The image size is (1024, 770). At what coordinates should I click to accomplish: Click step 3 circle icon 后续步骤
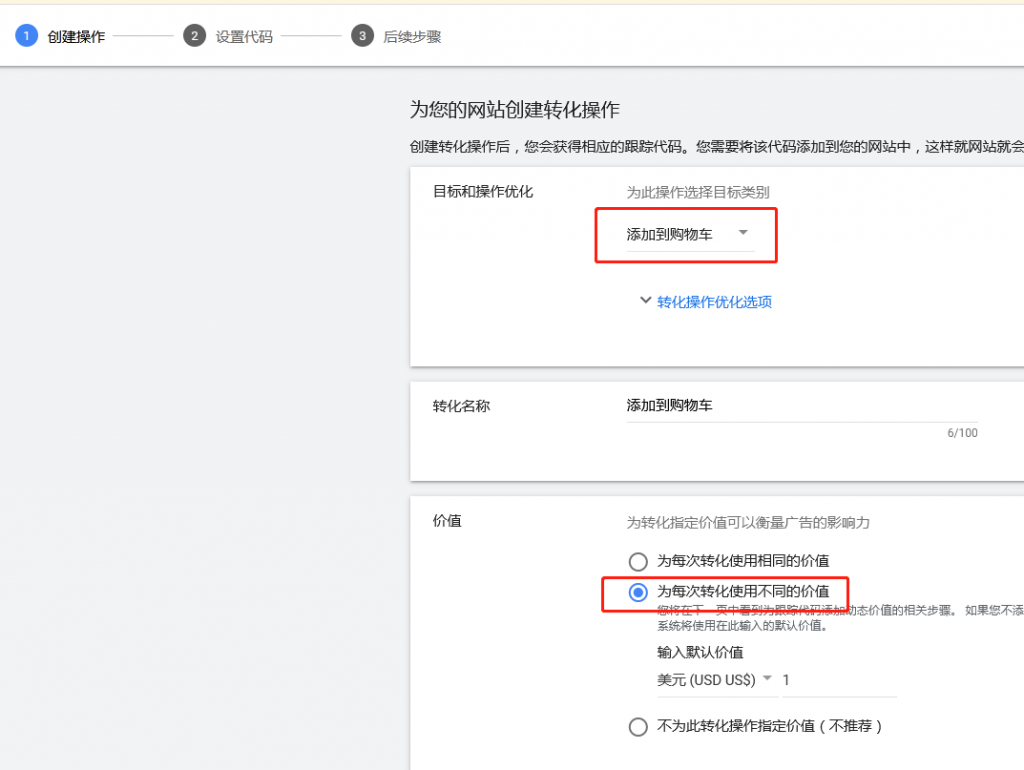tap(362, 36)
